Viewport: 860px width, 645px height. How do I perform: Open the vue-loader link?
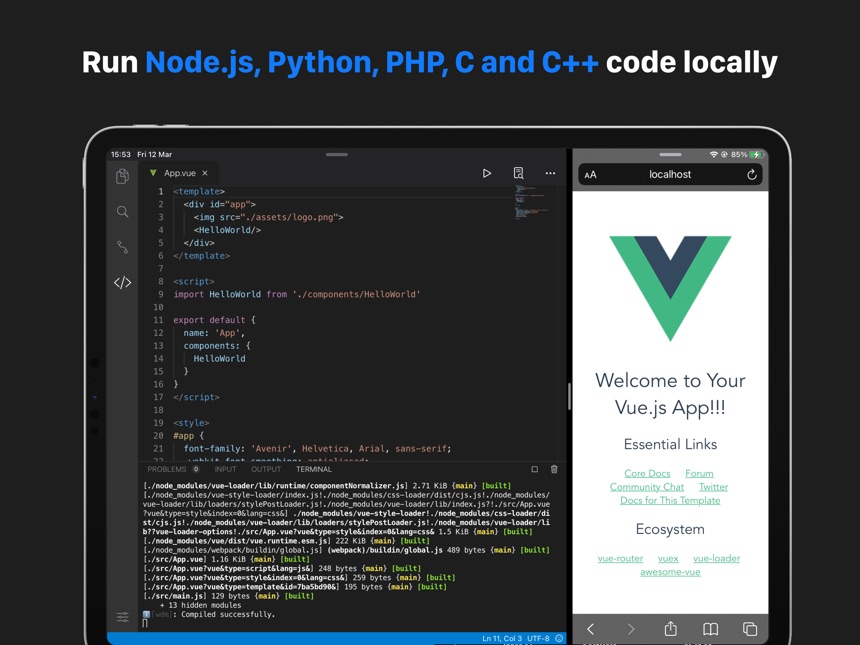coord(716,558)
